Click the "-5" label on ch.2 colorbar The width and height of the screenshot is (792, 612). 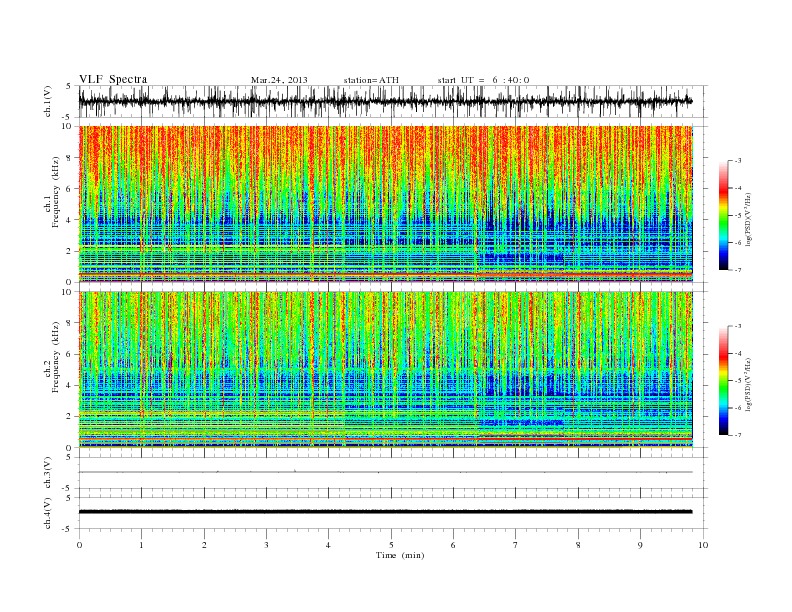pos(738,381)
